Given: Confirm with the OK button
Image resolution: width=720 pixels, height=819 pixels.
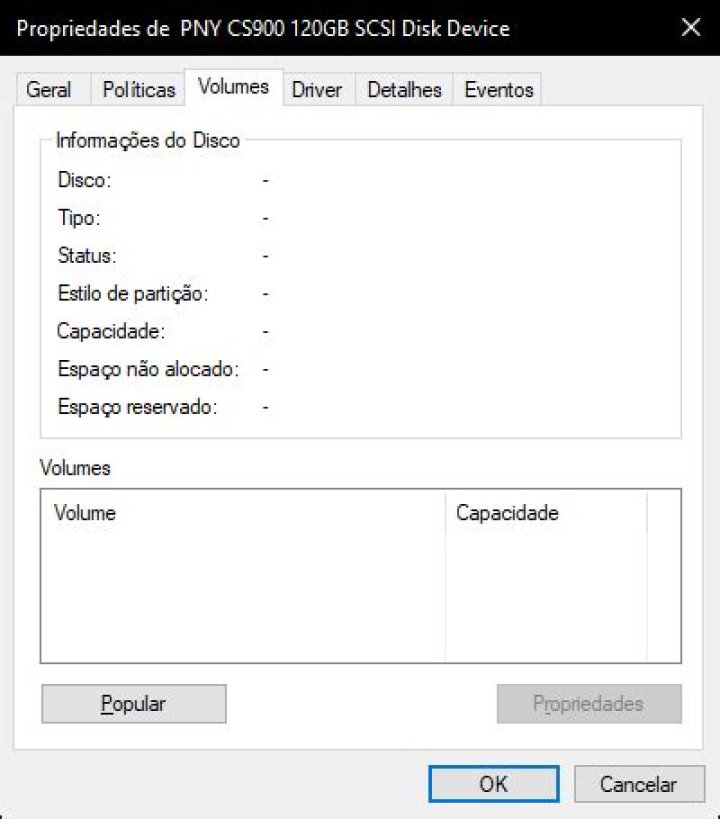Looking at the screenshot, I should tap(494, 783).
